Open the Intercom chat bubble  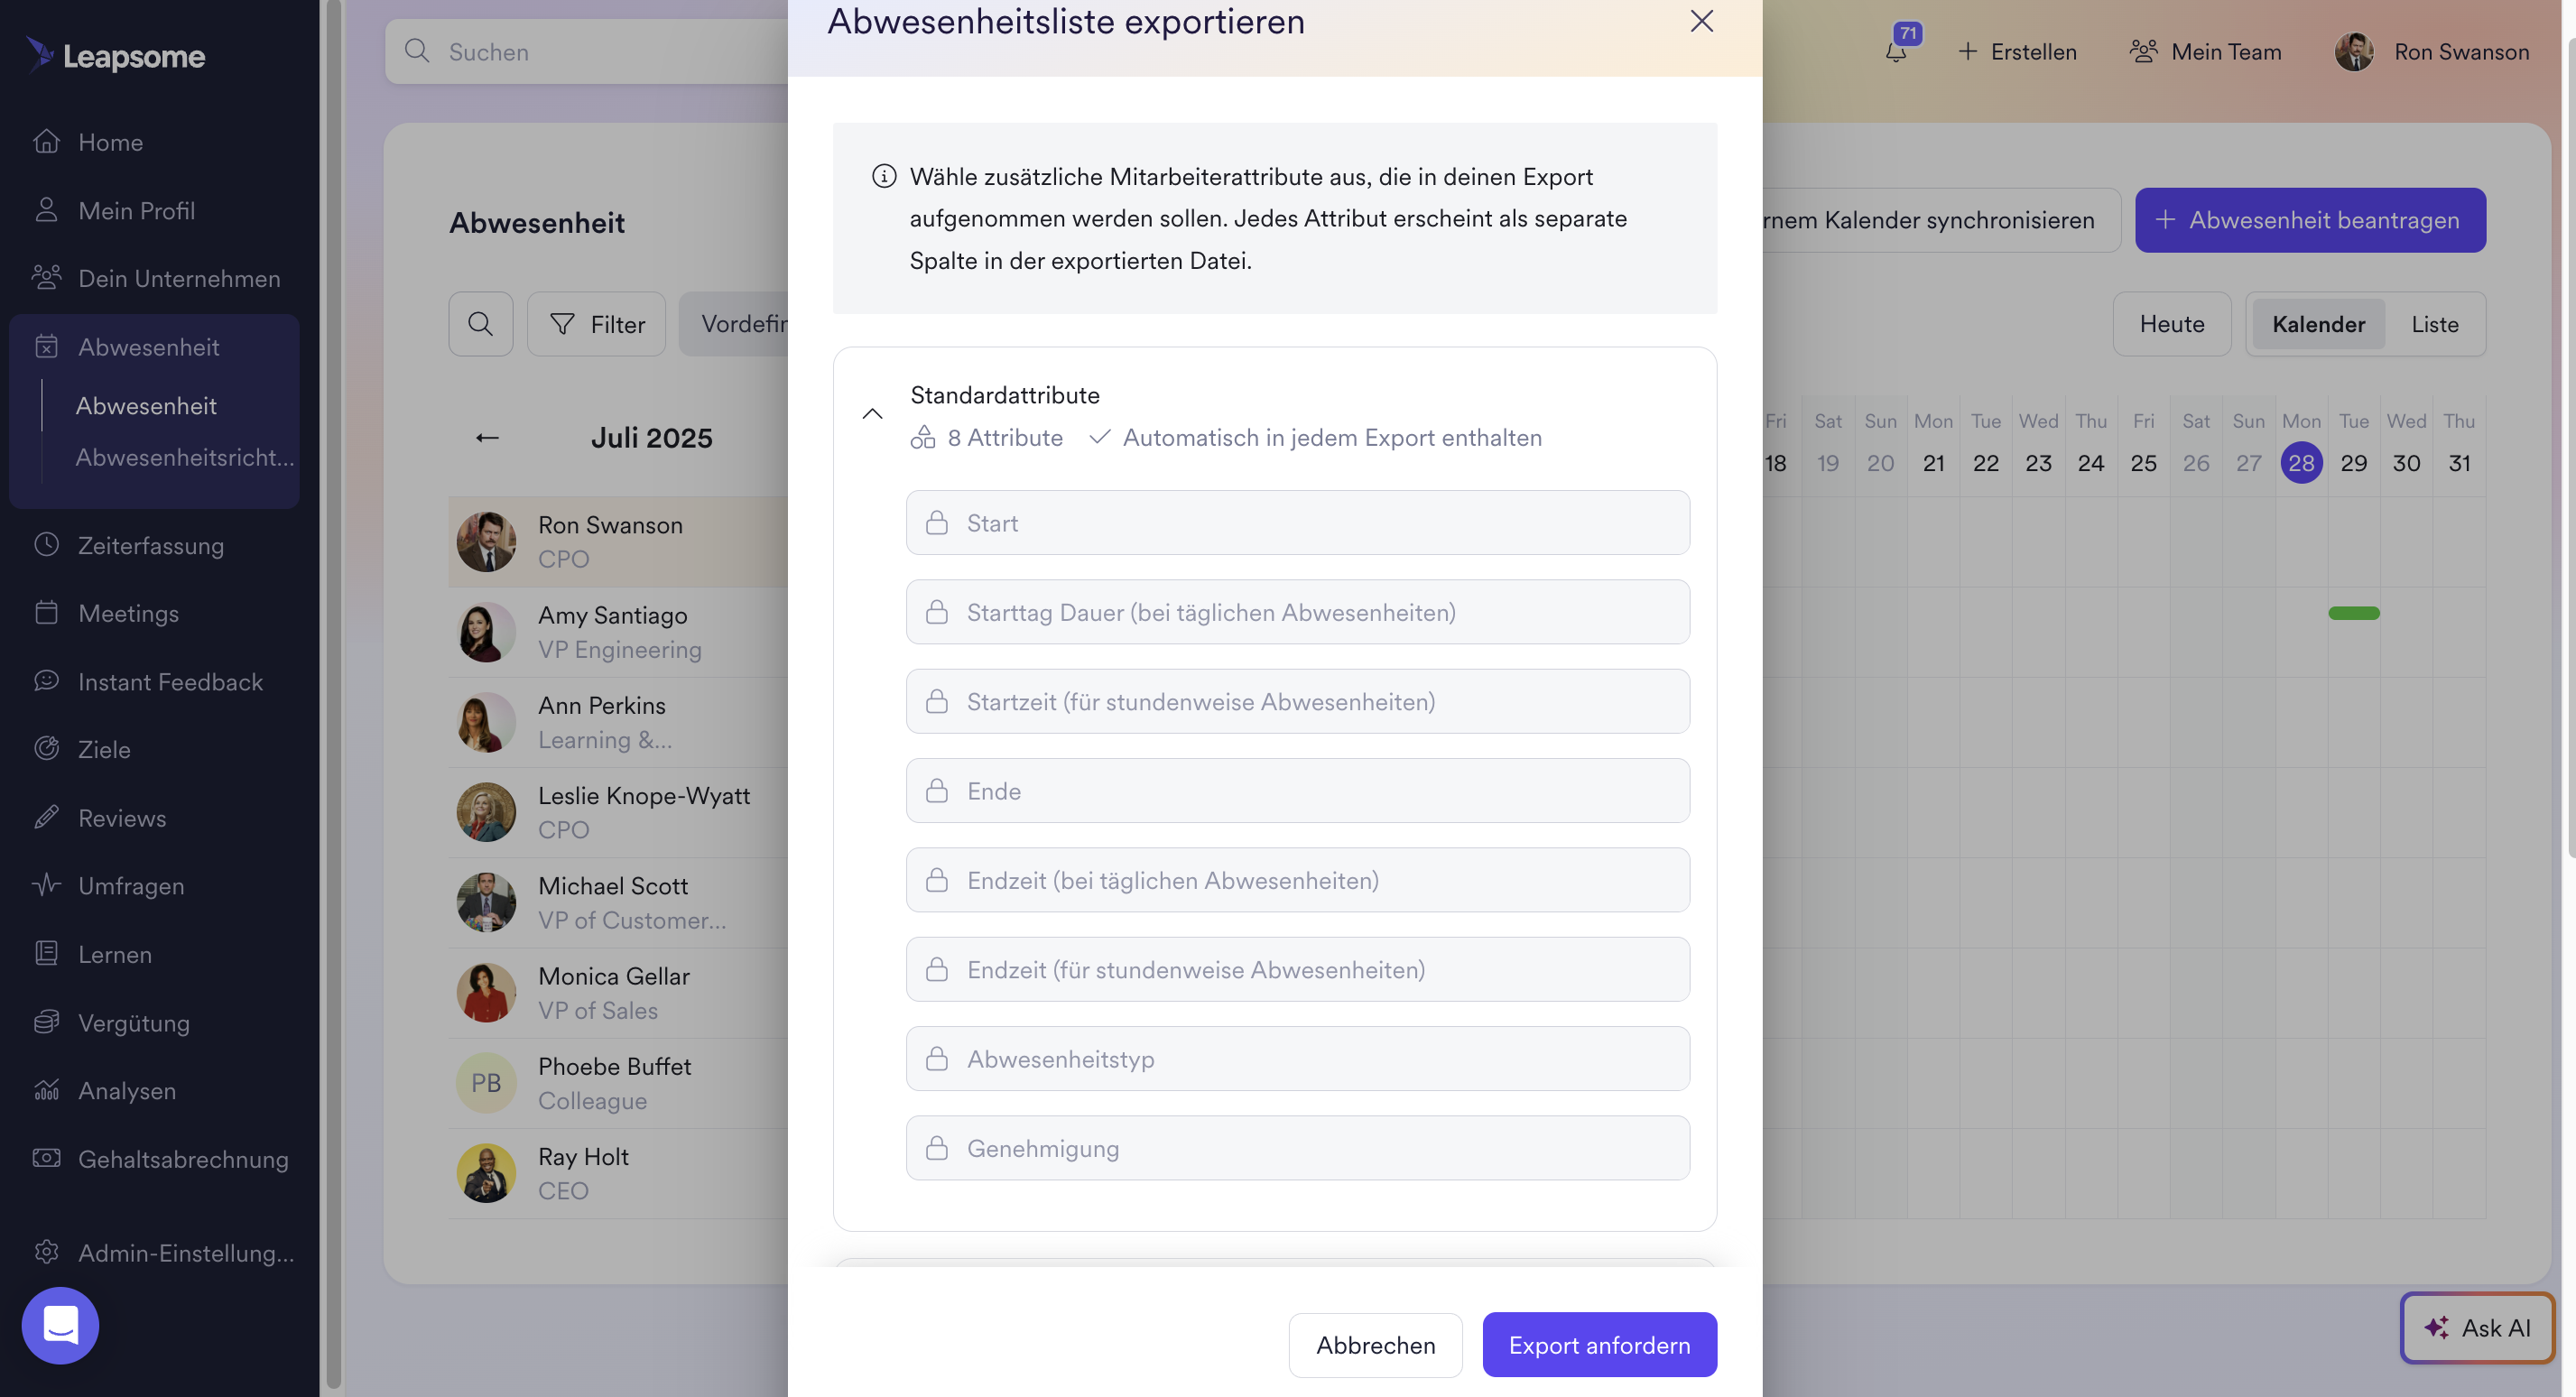point(60,1325)
